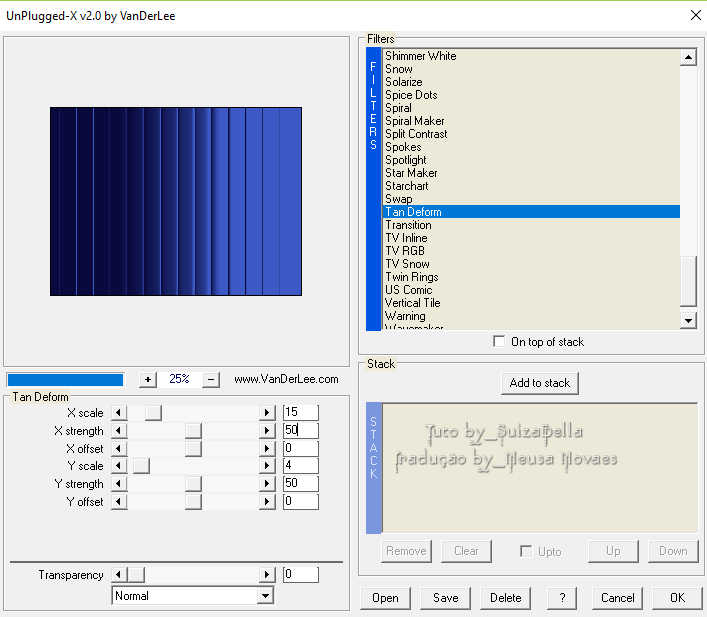Click X strength left arrow
This screenshot has width=707, height=617.
click(x=119, y=431)
